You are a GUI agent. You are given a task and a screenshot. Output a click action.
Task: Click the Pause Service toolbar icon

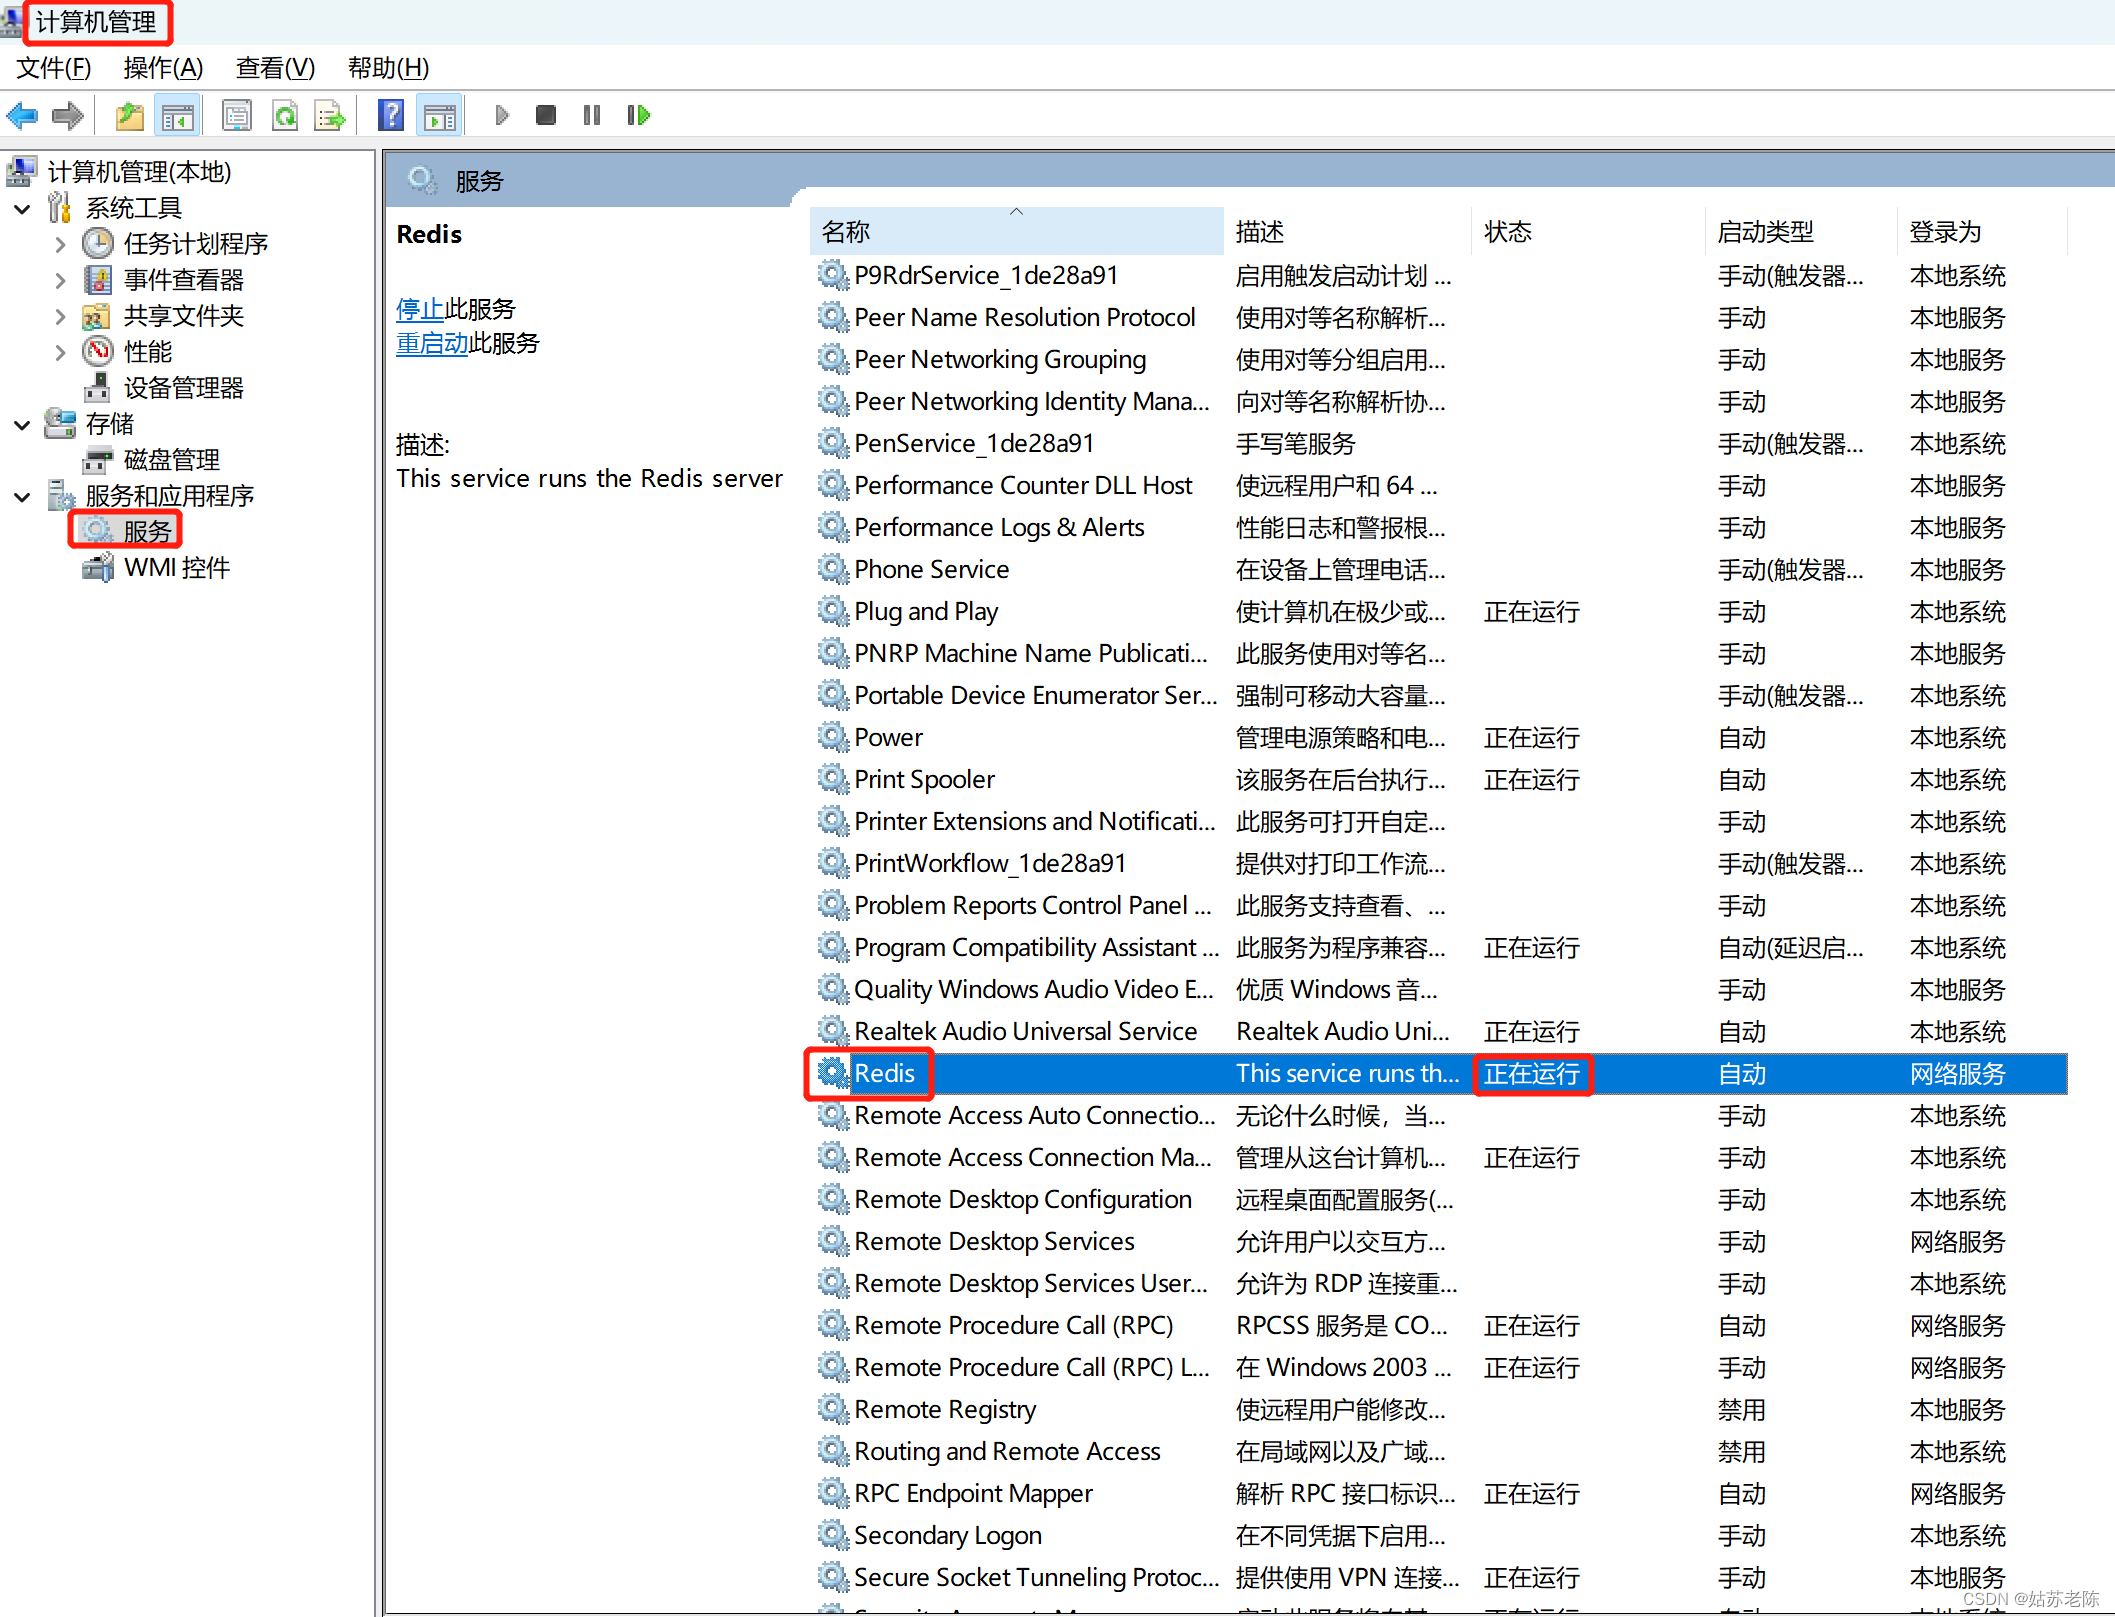592,116
